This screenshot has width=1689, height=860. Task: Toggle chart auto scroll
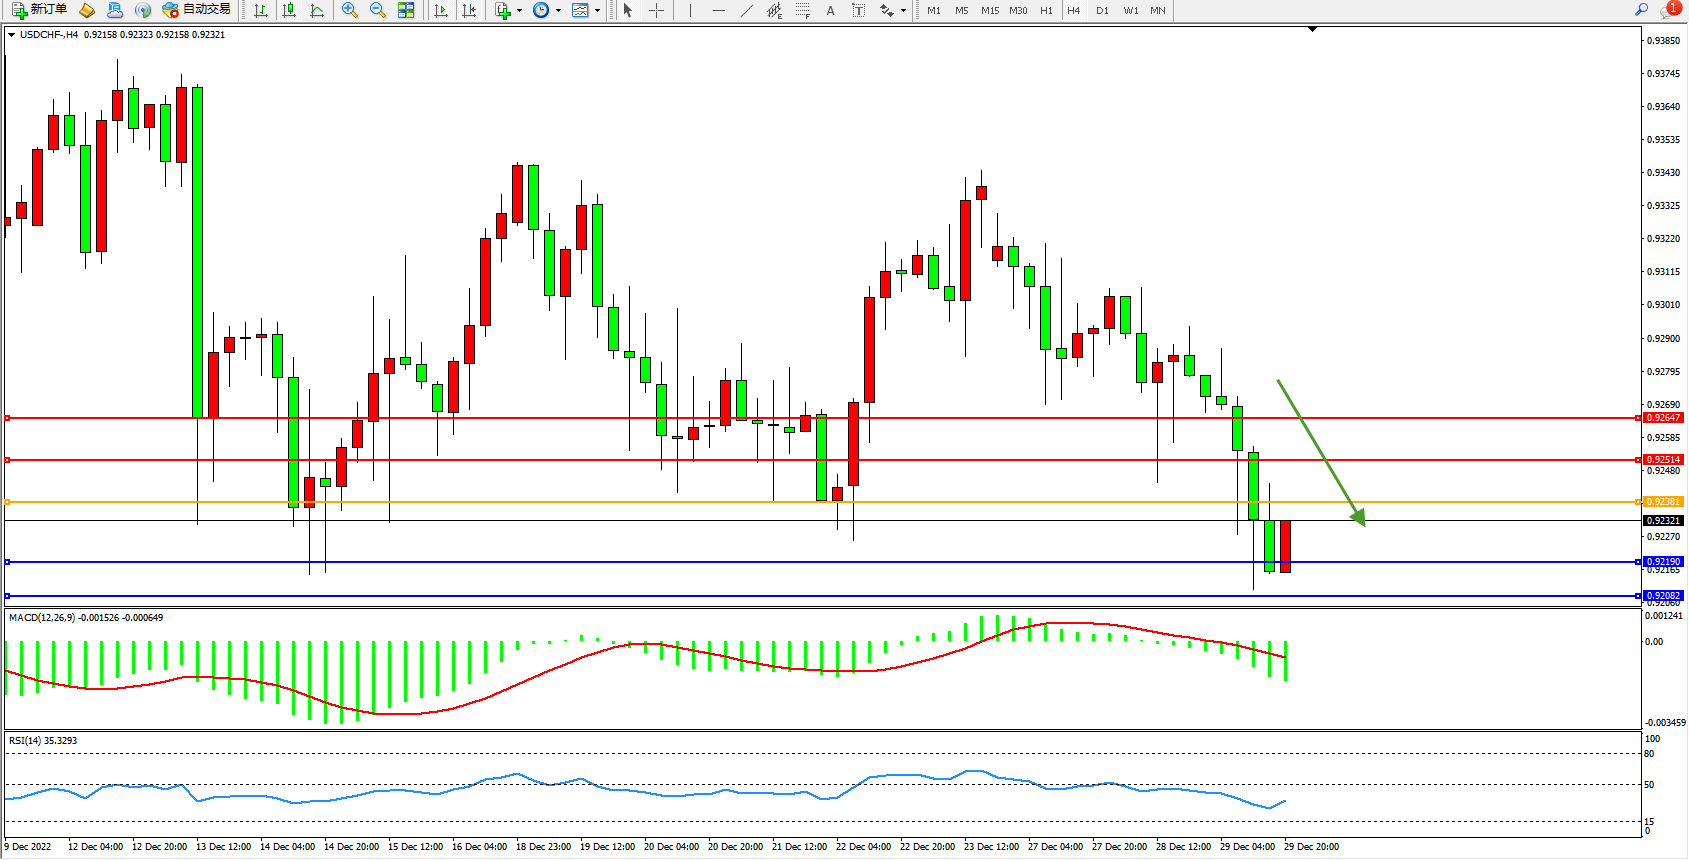tap(440, 10)
